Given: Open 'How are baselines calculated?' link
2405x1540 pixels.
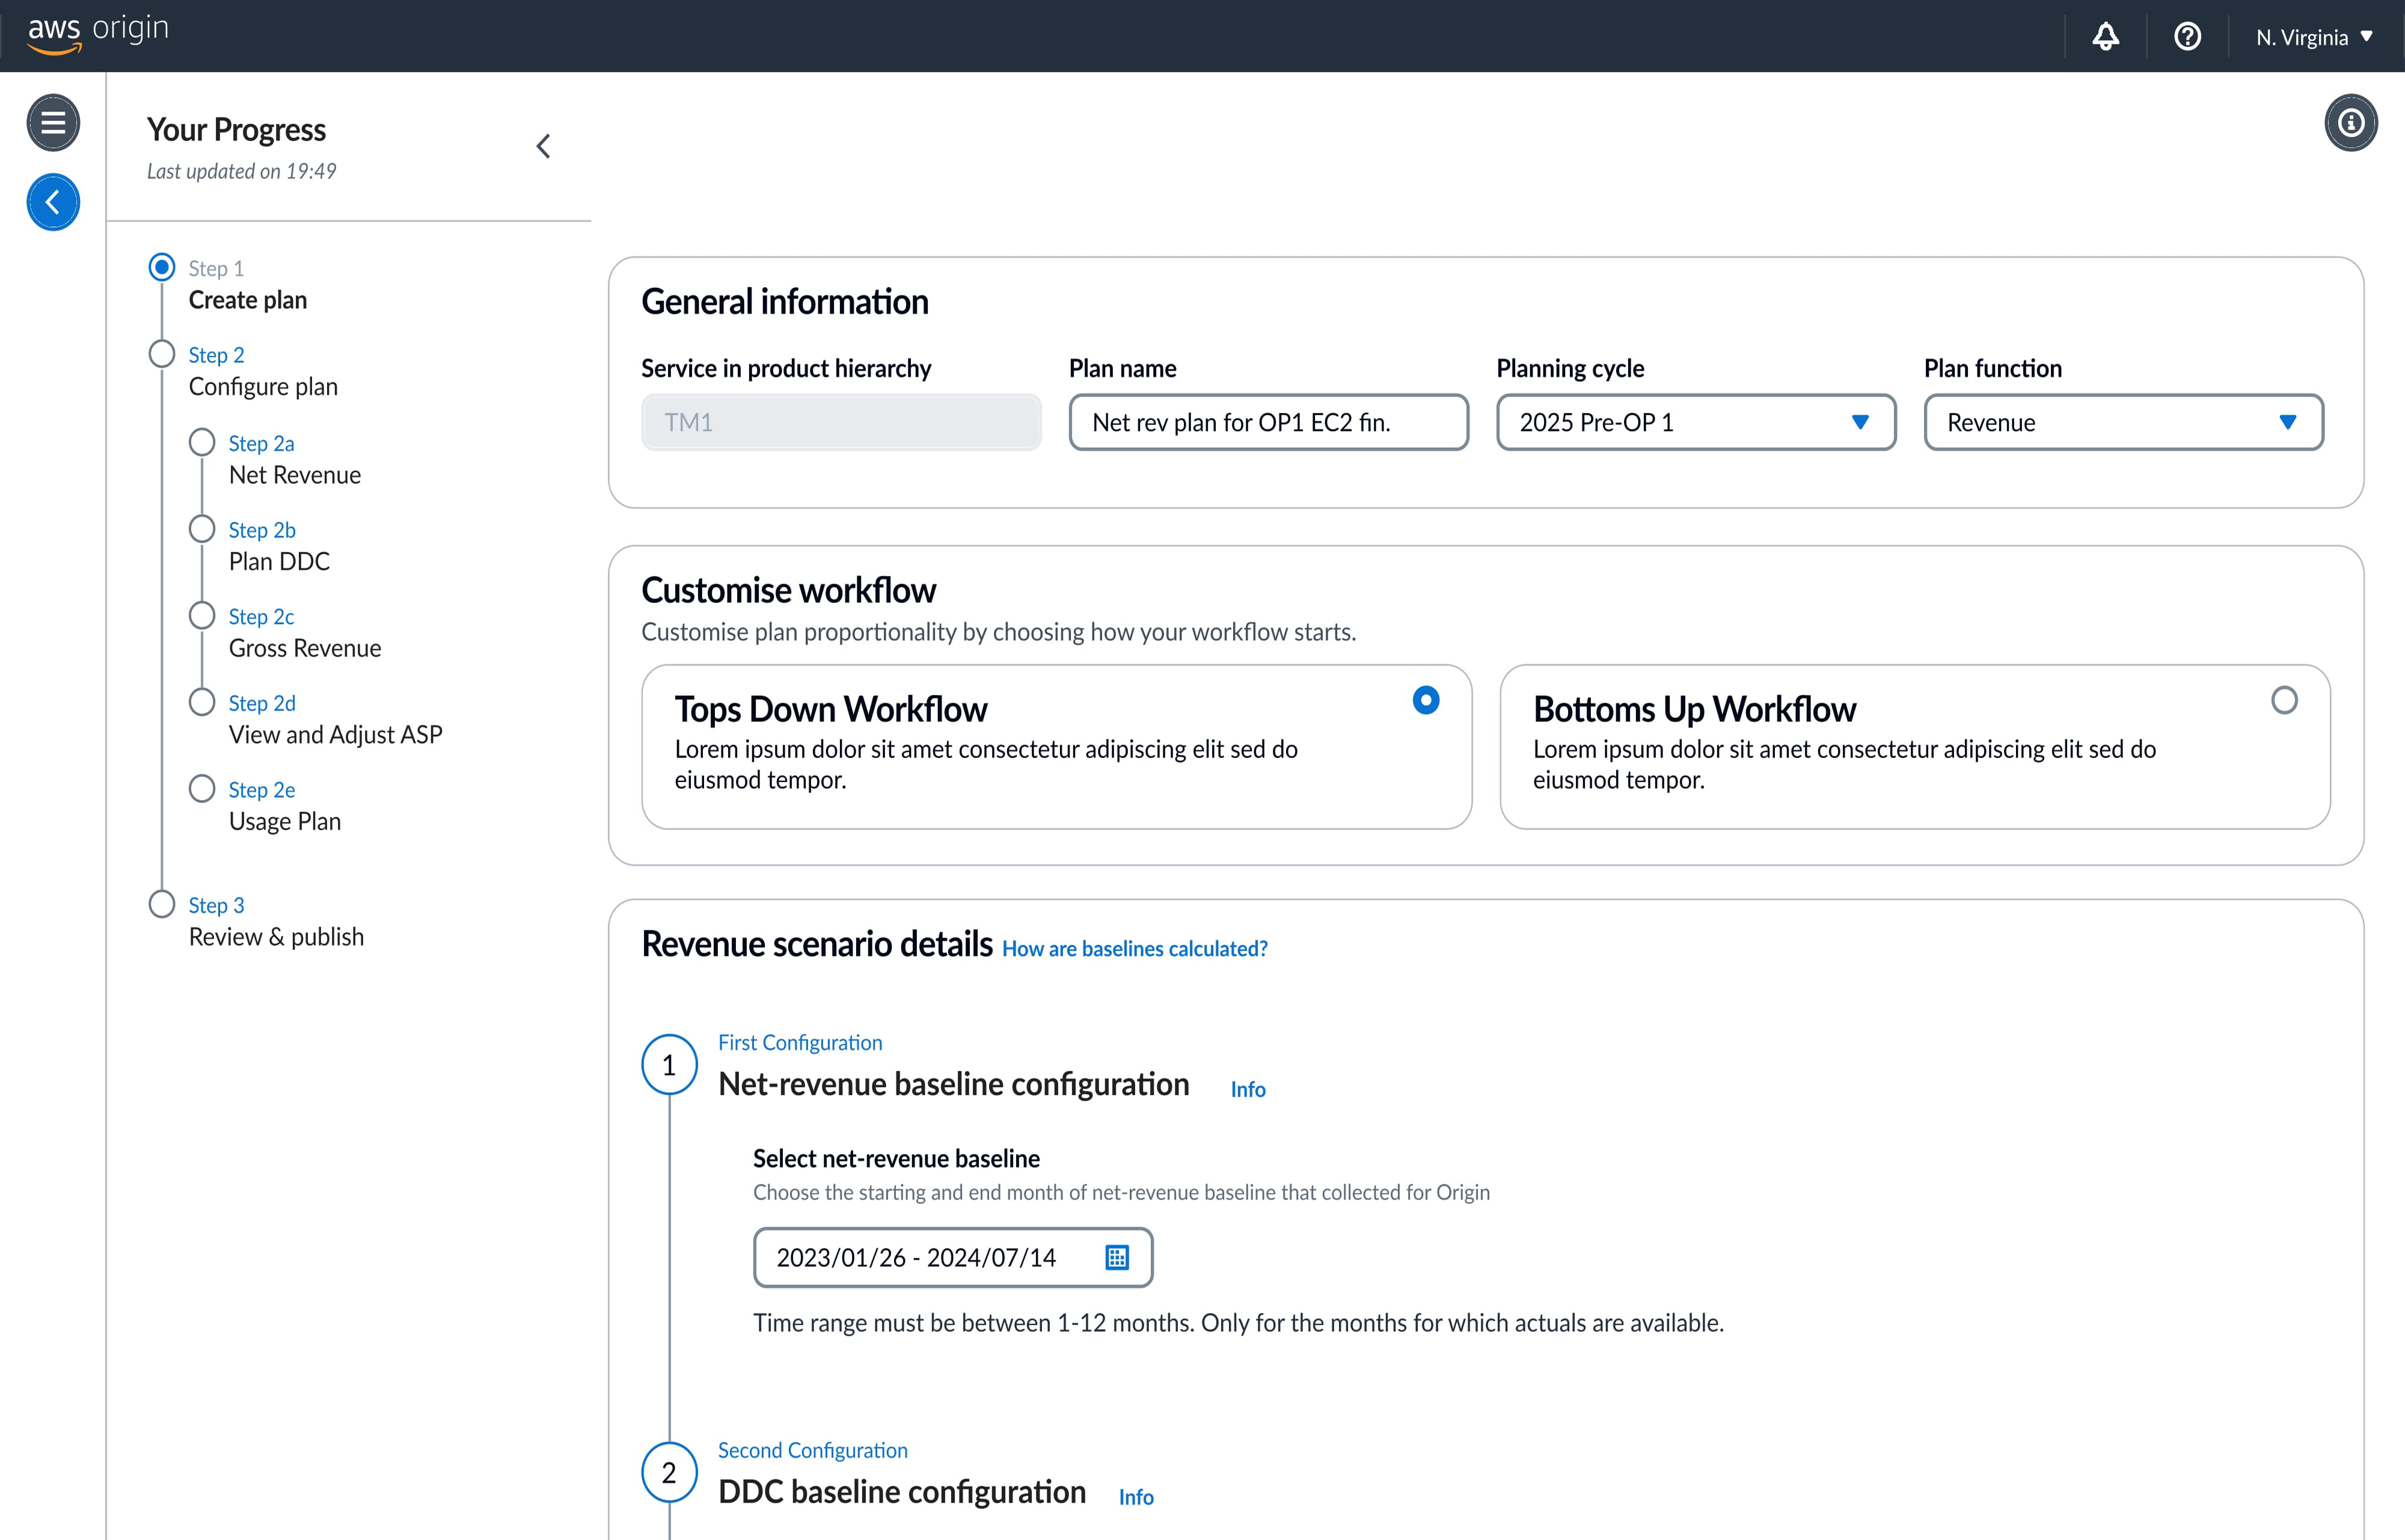Looking at the screenshot, I should point(1134,948).
